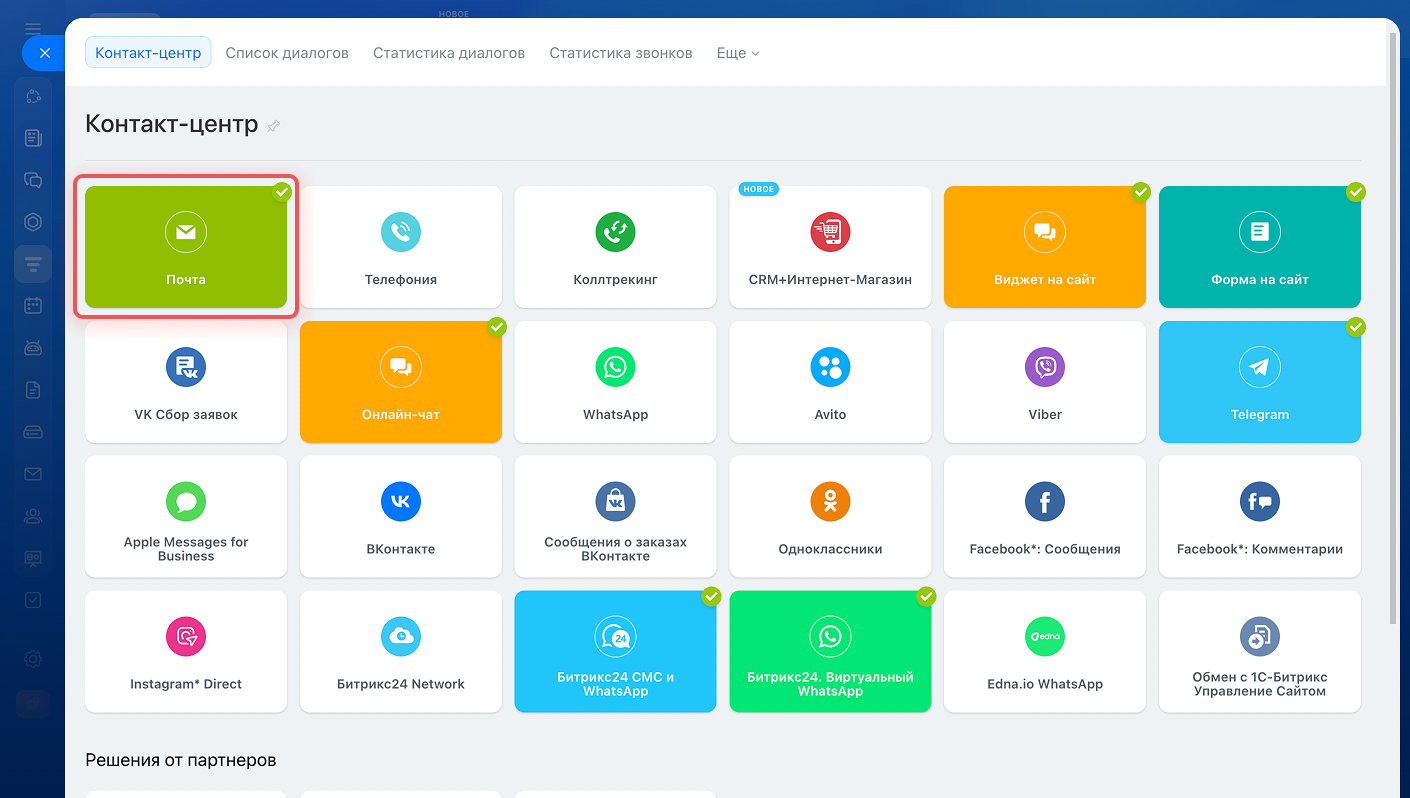This screenshot has height=798, width=1410.
Task: Close the Контакт-центр slider panel
Action: pyautogui.click(x=44, y=53)
